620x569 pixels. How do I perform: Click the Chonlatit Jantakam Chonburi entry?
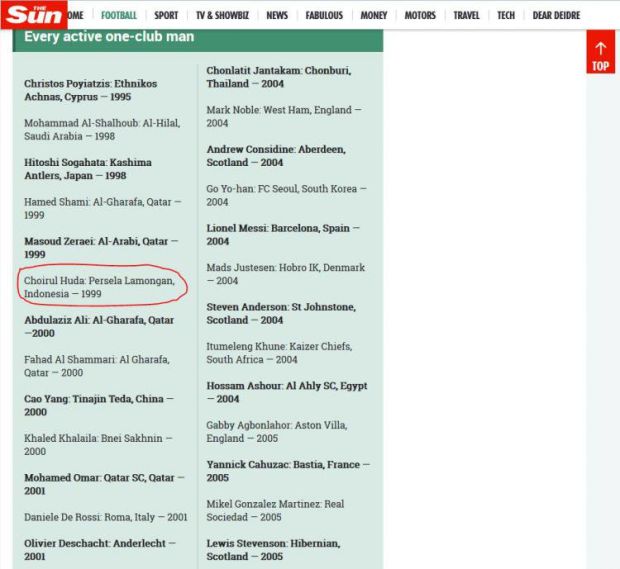pos(279,77)
